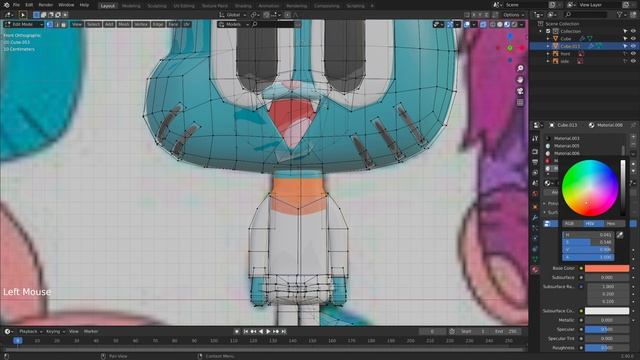
Task: Open the Options dropdown
Action: (x=513, y=15)
